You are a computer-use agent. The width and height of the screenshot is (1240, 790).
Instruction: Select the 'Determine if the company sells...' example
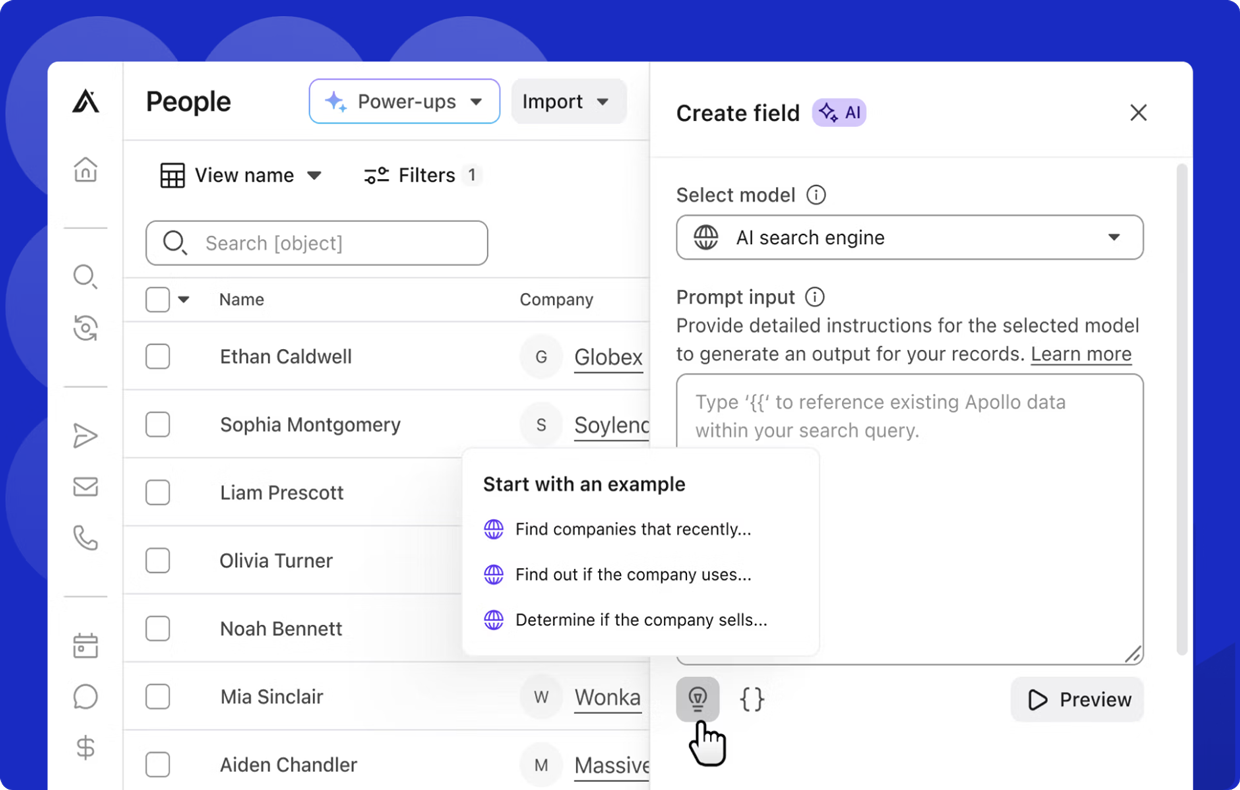pos(640,620)
